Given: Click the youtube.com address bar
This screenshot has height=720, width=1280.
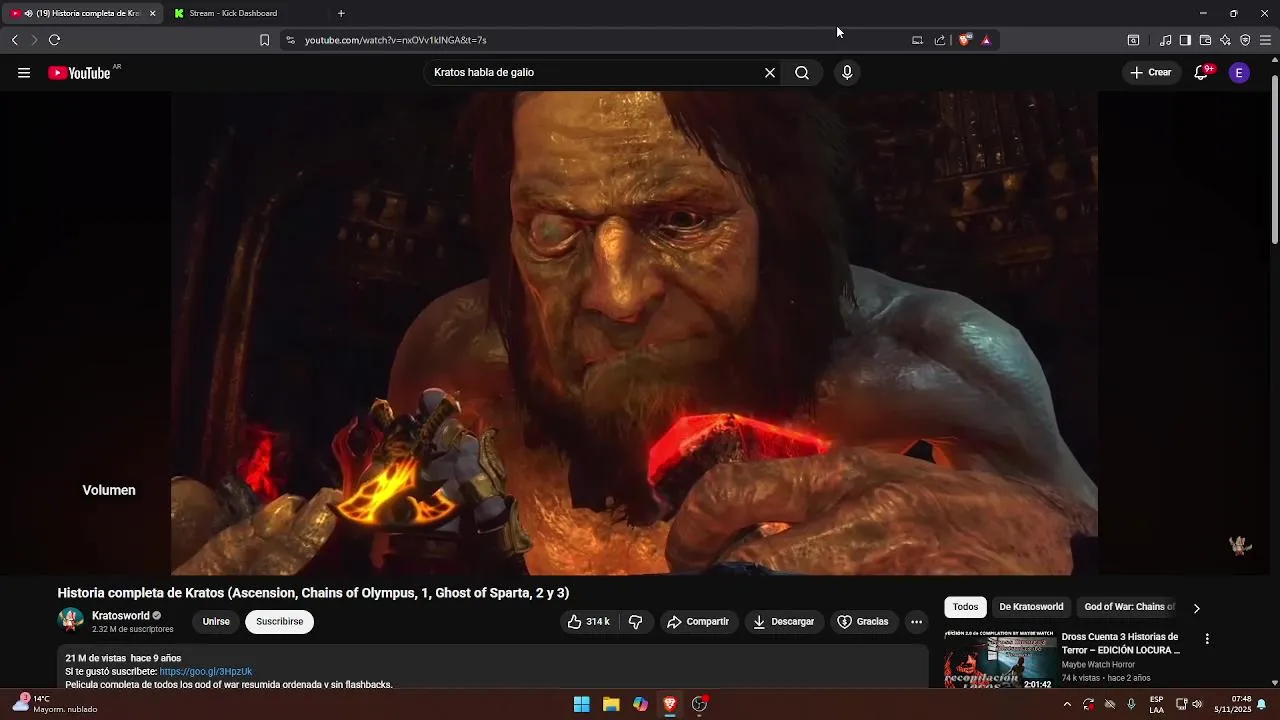Looking at the screenshot, I should click(600, 40).
